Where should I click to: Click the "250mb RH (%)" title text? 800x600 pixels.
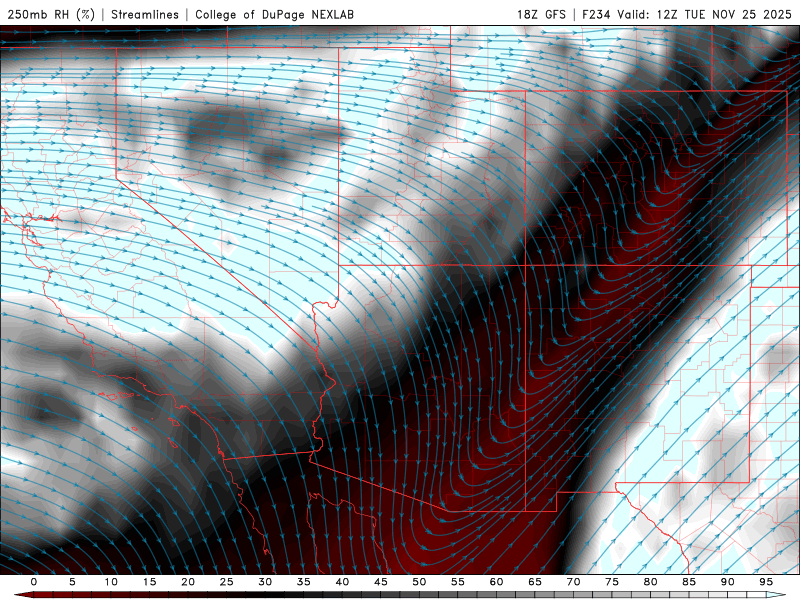tap(51, 14)
